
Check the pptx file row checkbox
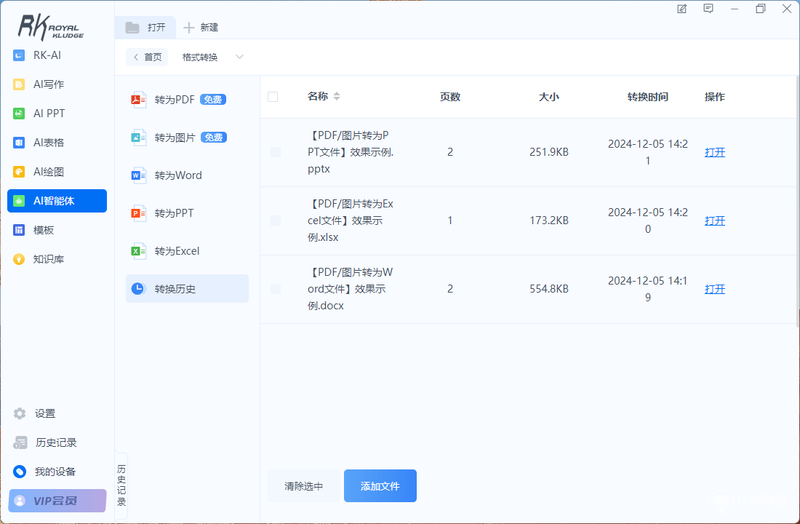tap(276, 152)
